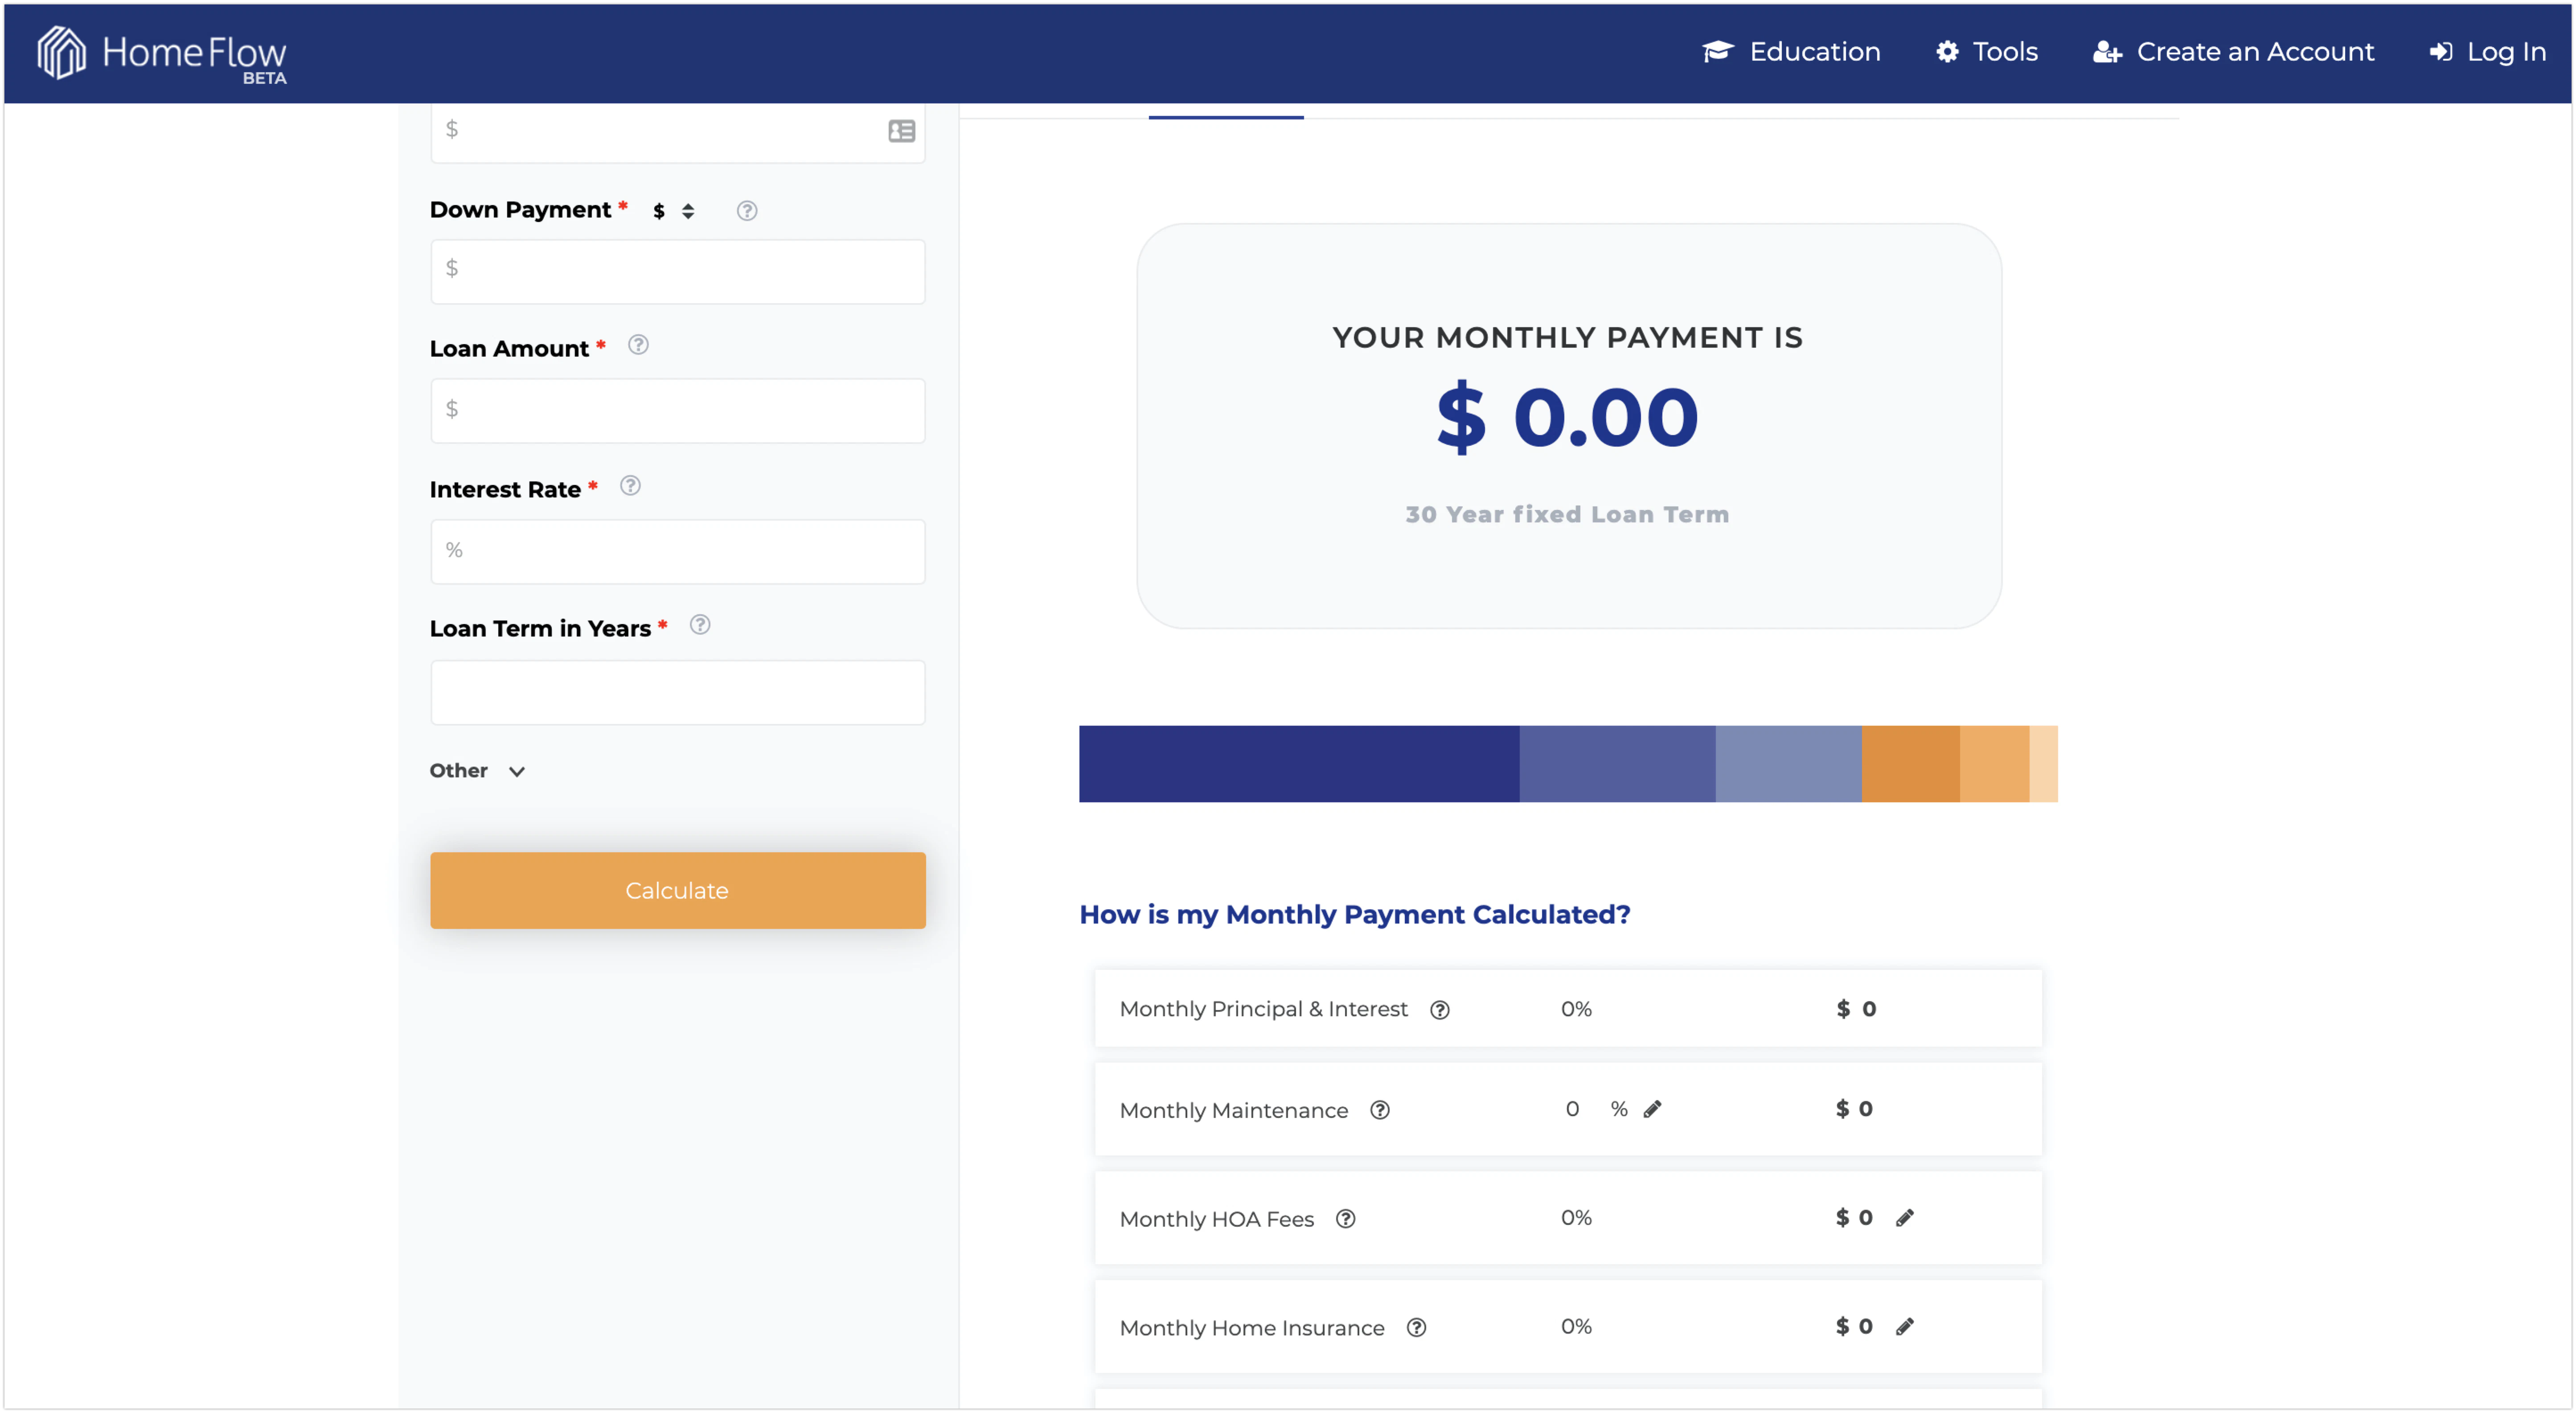The height and width of the screenshot is (1413, 2576).
Task: Edit Monthly Home Insurance amount pencil icon
Action: pos(1905,1326)
